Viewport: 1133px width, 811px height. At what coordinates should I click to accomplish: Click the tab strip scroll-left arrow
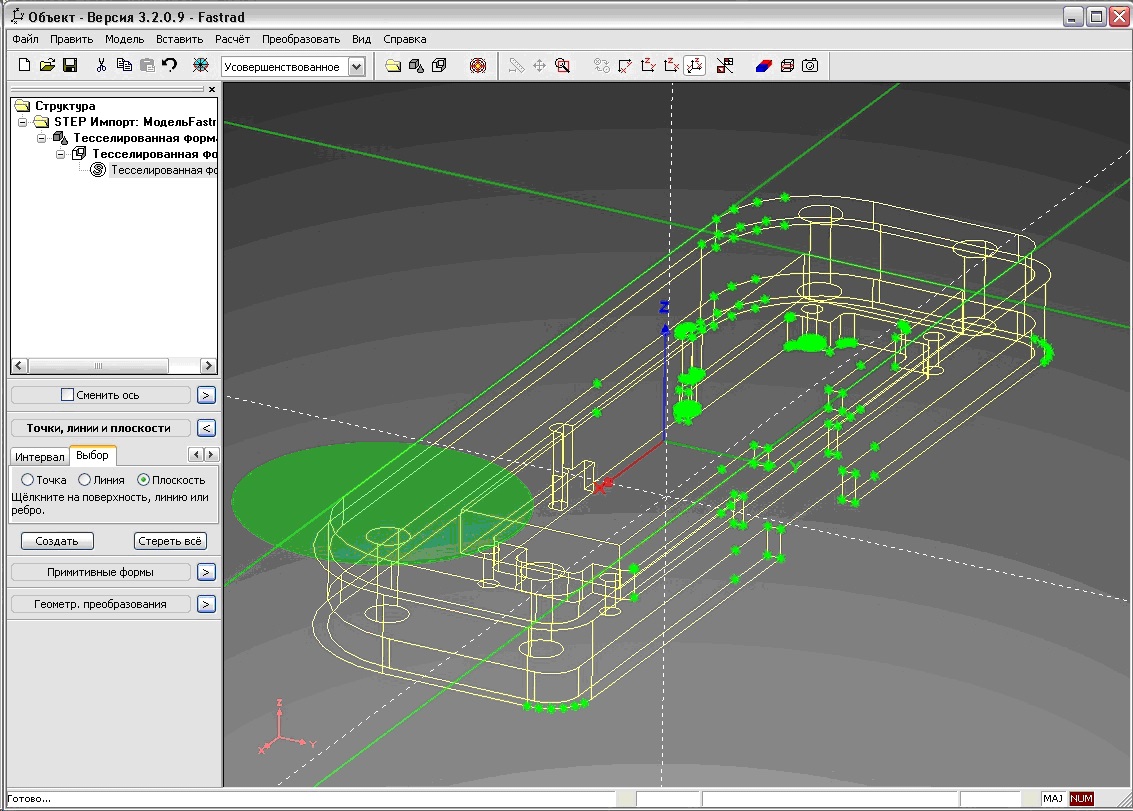coord(196,455)
